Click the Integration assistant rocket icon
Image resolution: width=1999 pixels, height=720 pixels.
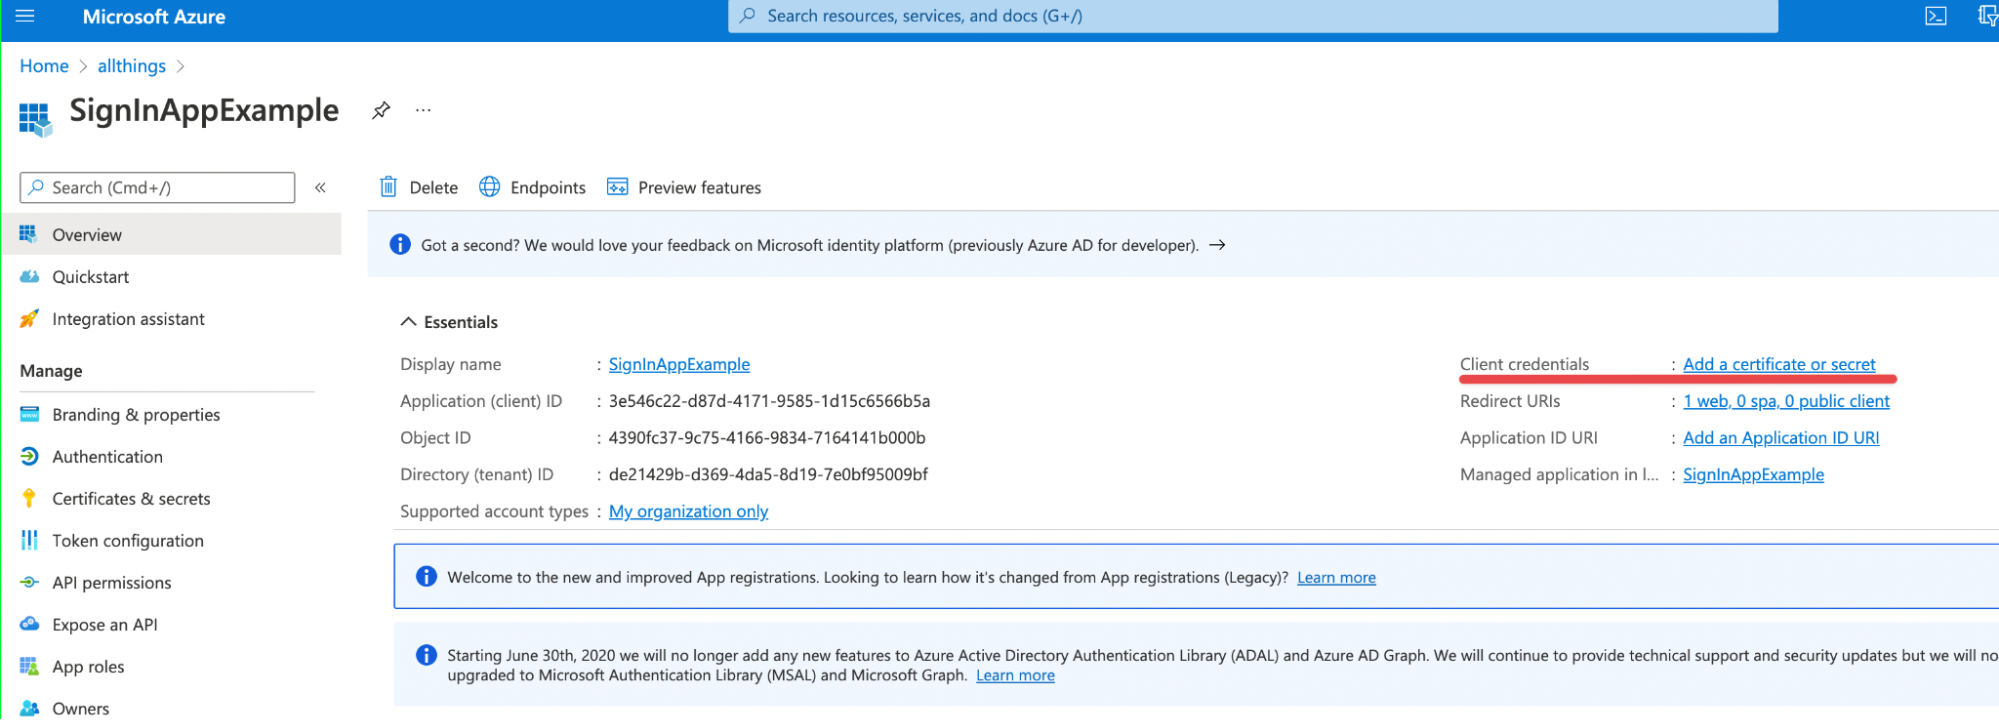coord(29,319)
